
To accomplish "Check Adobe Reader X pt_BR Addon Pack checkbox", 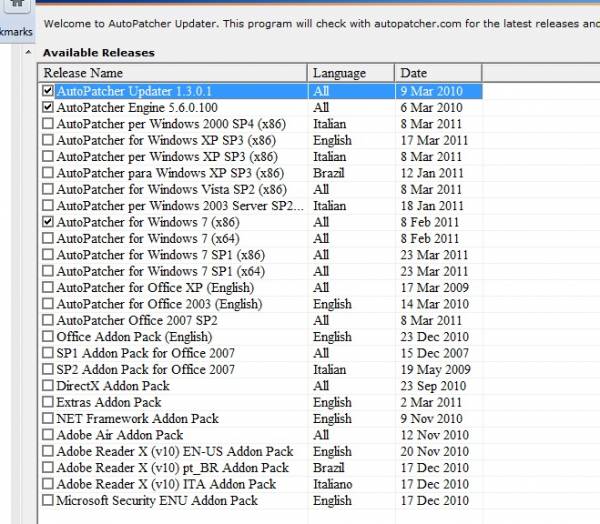I will 47,467.
